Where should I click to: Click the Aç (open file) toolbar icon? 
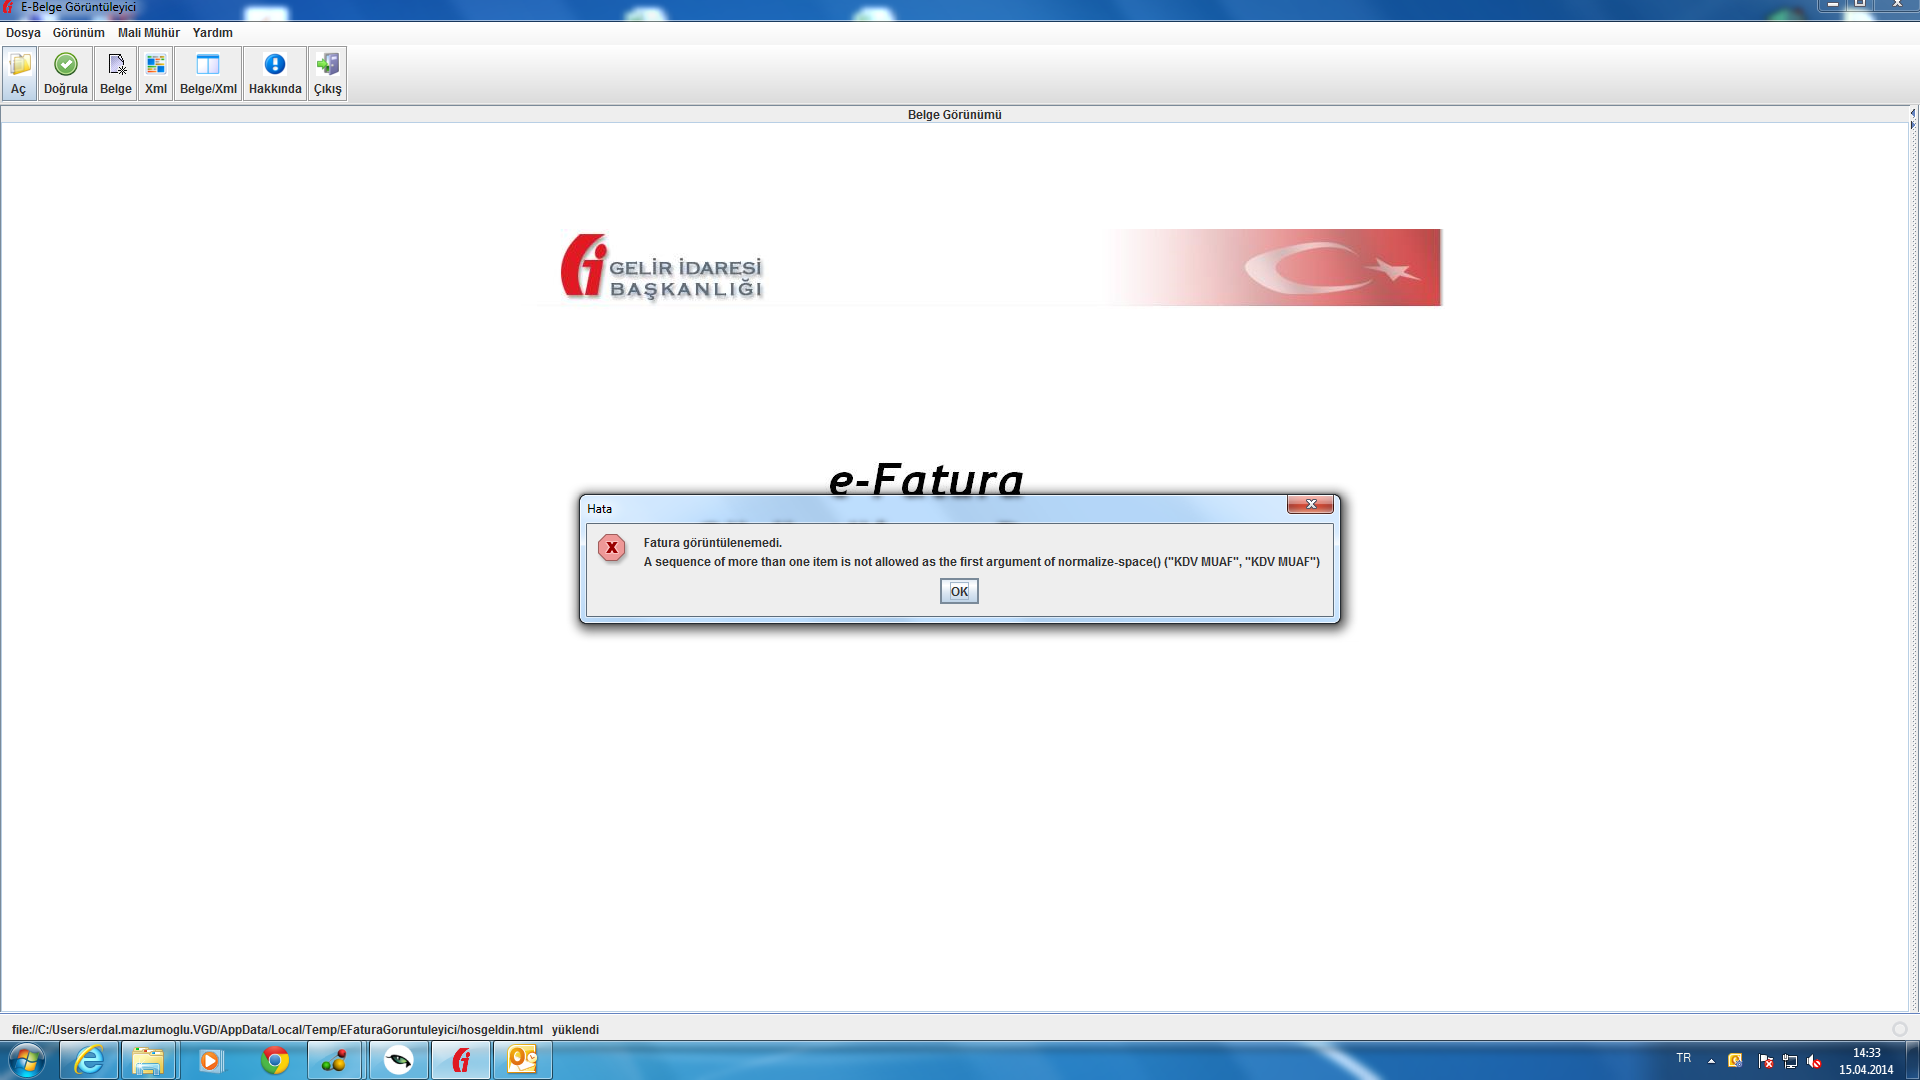[19, 73]
